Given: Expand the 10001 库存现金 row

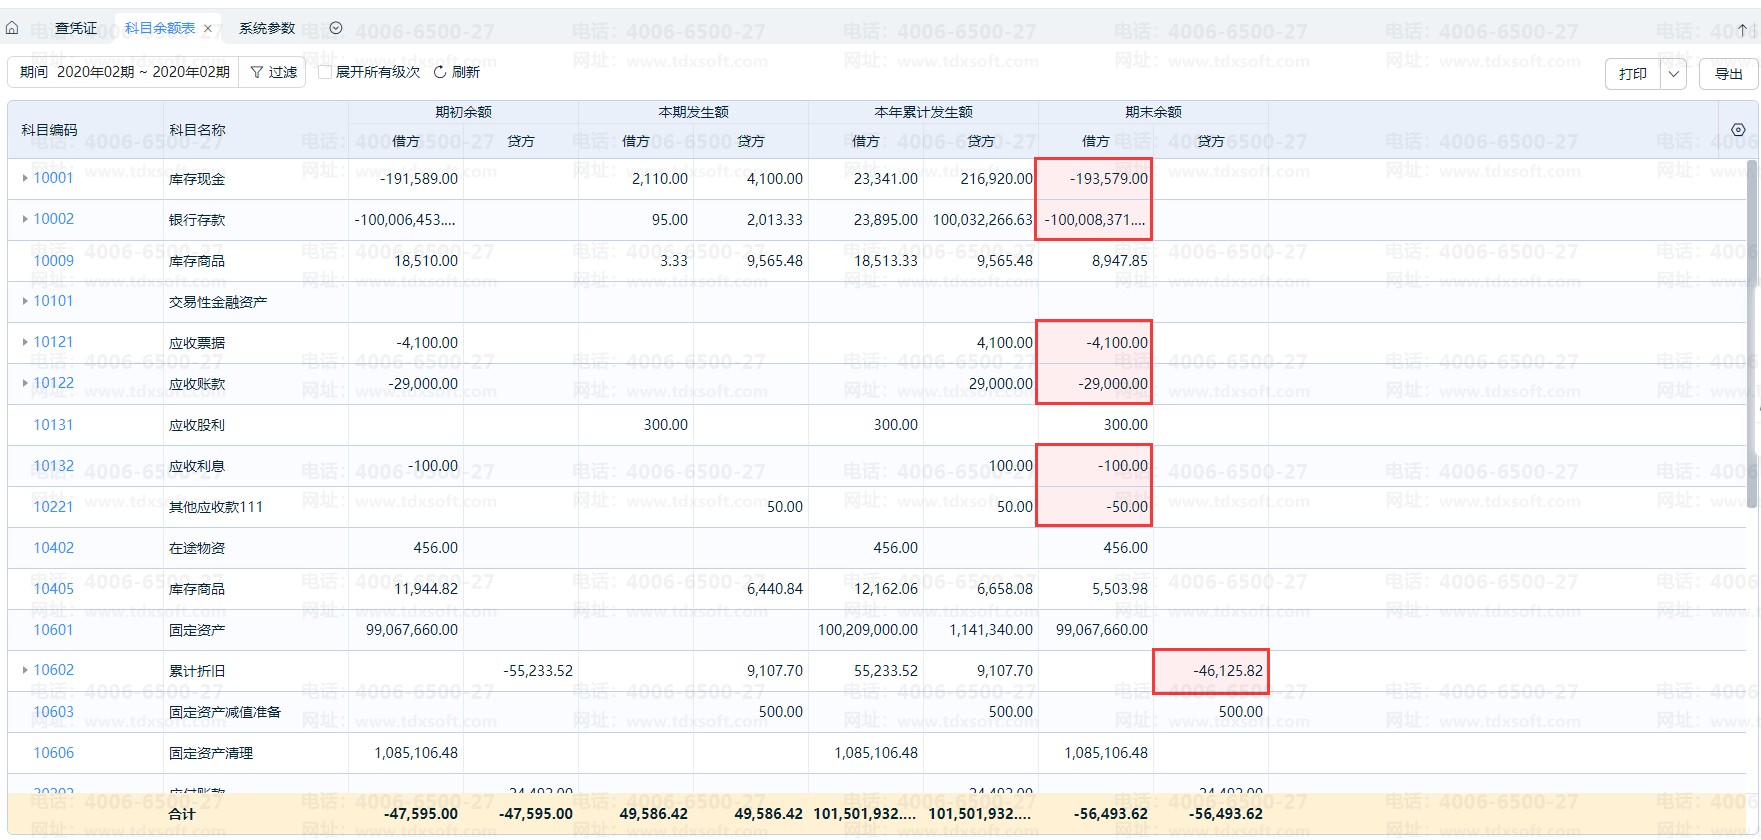Looking at the screenshot, I should pyautogui.click(x=25, y=178).
